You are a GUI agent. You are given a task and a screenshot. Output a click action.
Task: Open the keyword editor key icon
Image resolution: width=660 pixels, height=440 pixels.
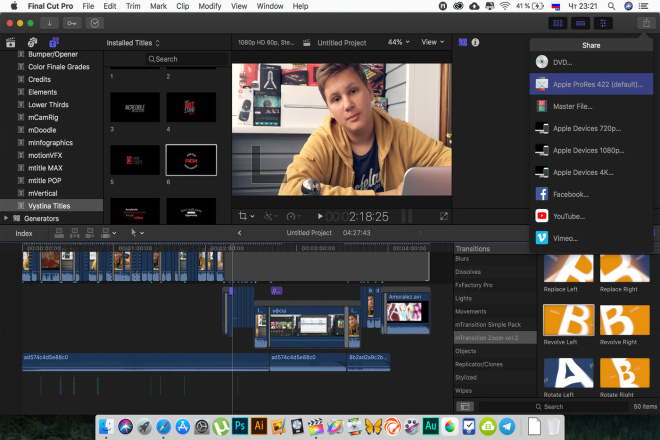coord(72,22)
